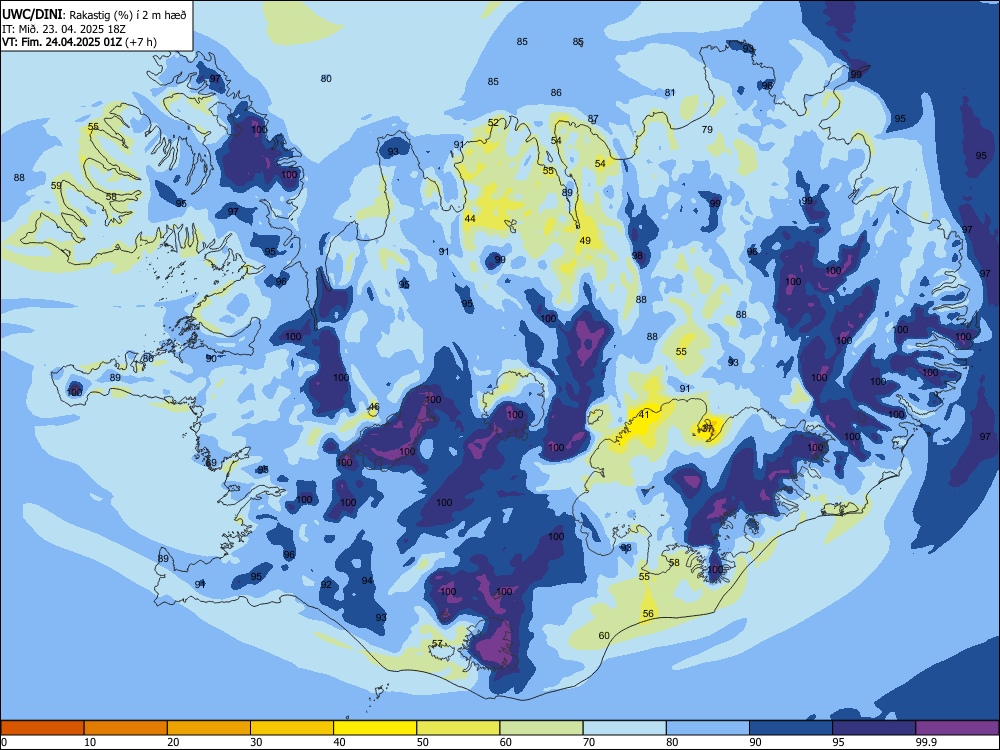Select the dark blue 90–95 legend swatch
The height and width of the screenshot is (750, 1000).
tap(791, 728)
